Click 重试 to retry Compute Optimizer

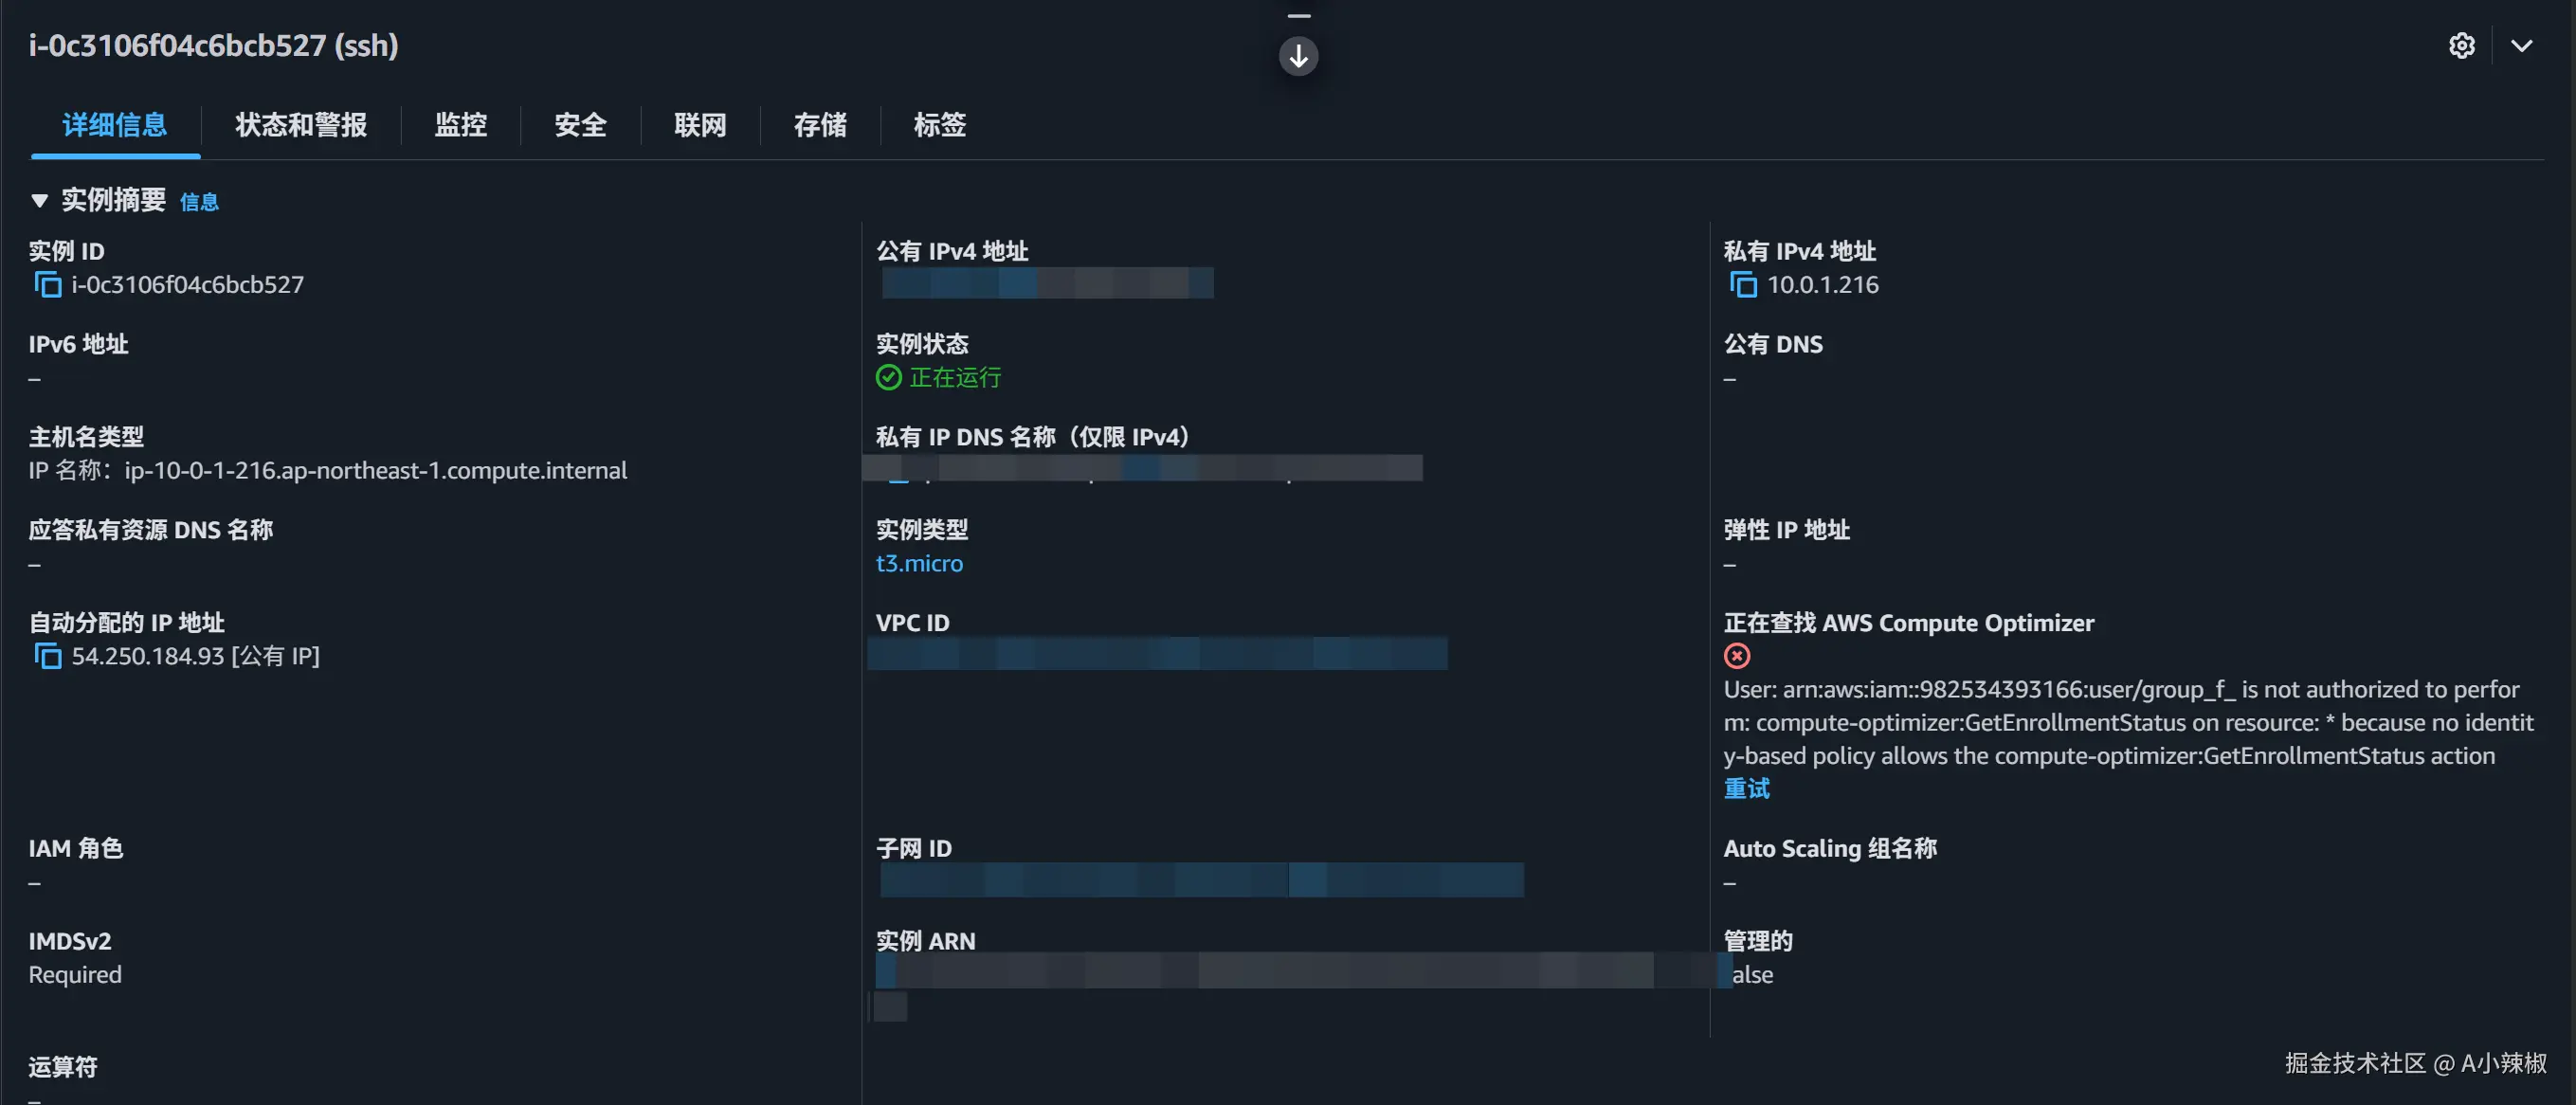click(1746, 789)
